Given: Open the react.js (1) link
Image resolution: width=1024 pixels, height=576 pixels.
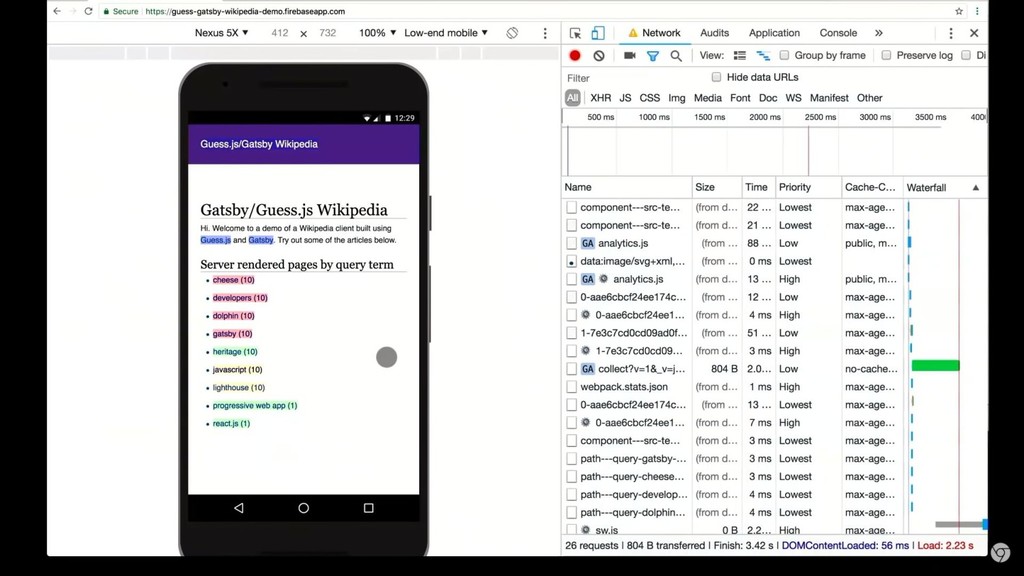Looking at the screenshot, I should point(231,423).
